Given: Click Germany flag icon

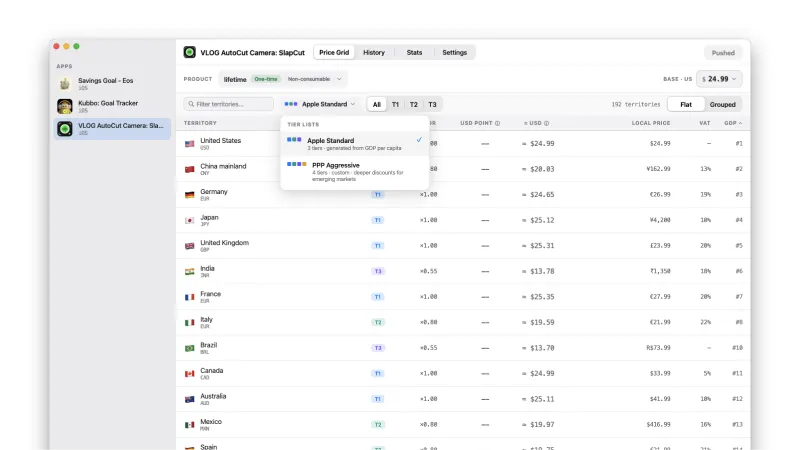Looking at the screenshot, I should (x=190, y=195).
